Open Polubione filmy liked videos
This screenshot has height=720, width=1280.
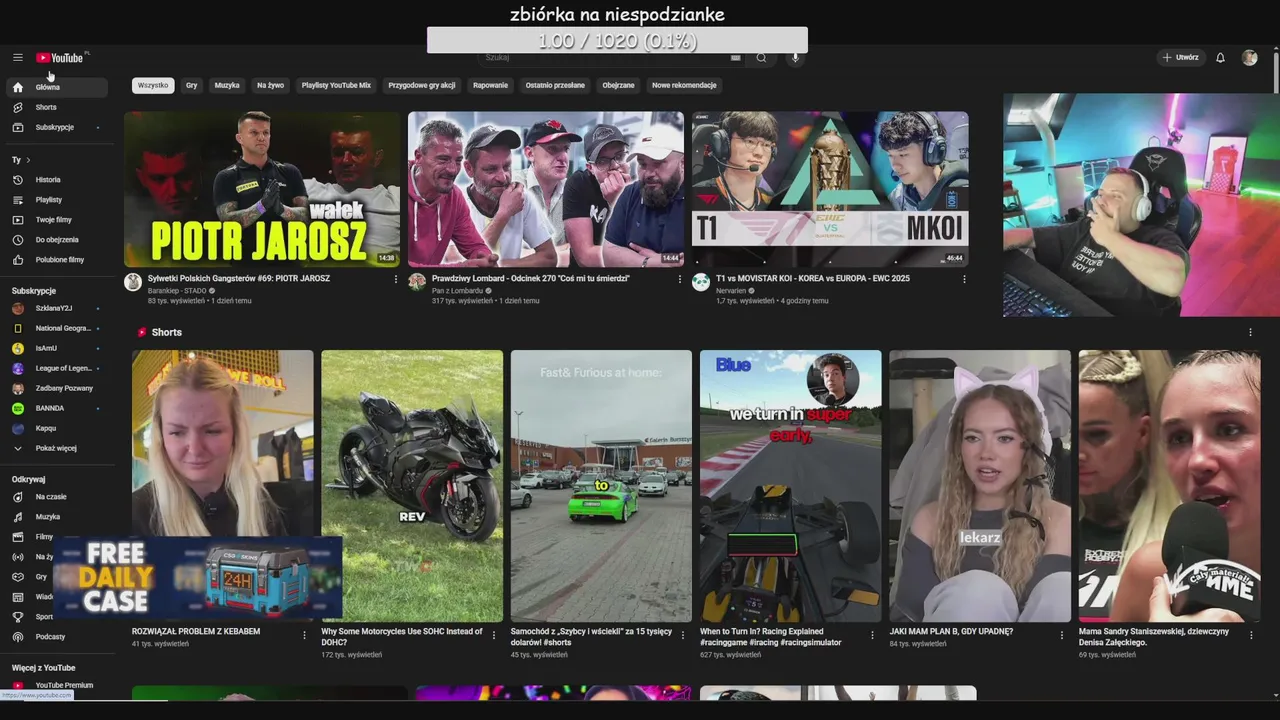tap(58, 260)
